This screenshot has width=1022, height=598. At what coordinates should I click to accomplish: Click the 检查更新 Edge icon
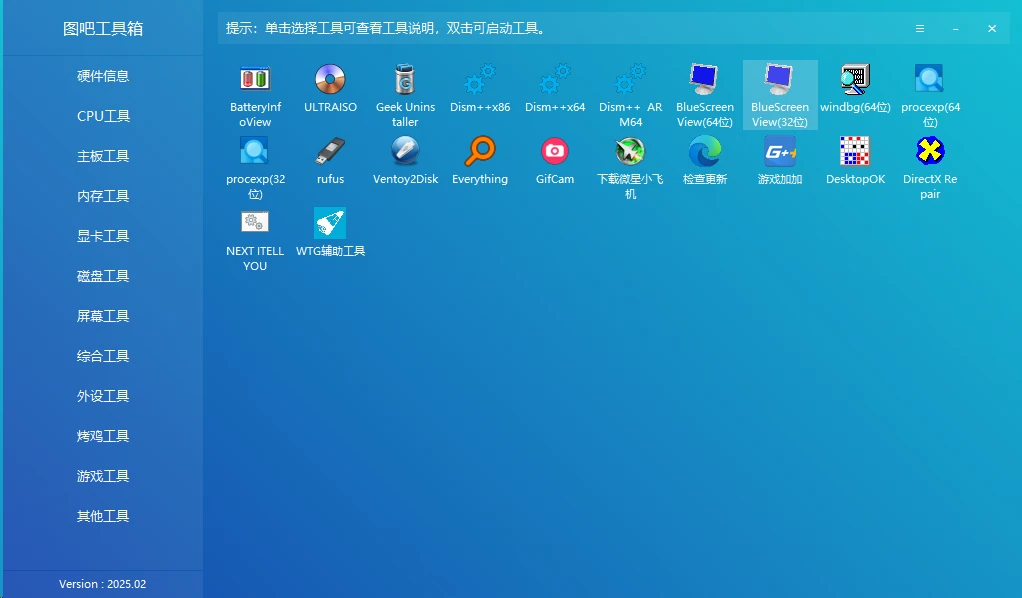705,152
